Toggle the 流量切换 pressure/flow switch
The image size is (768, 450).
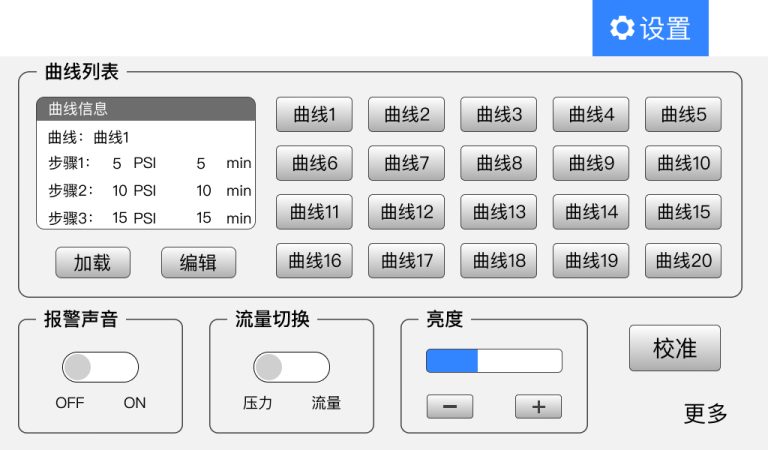[x=291, y=367]
